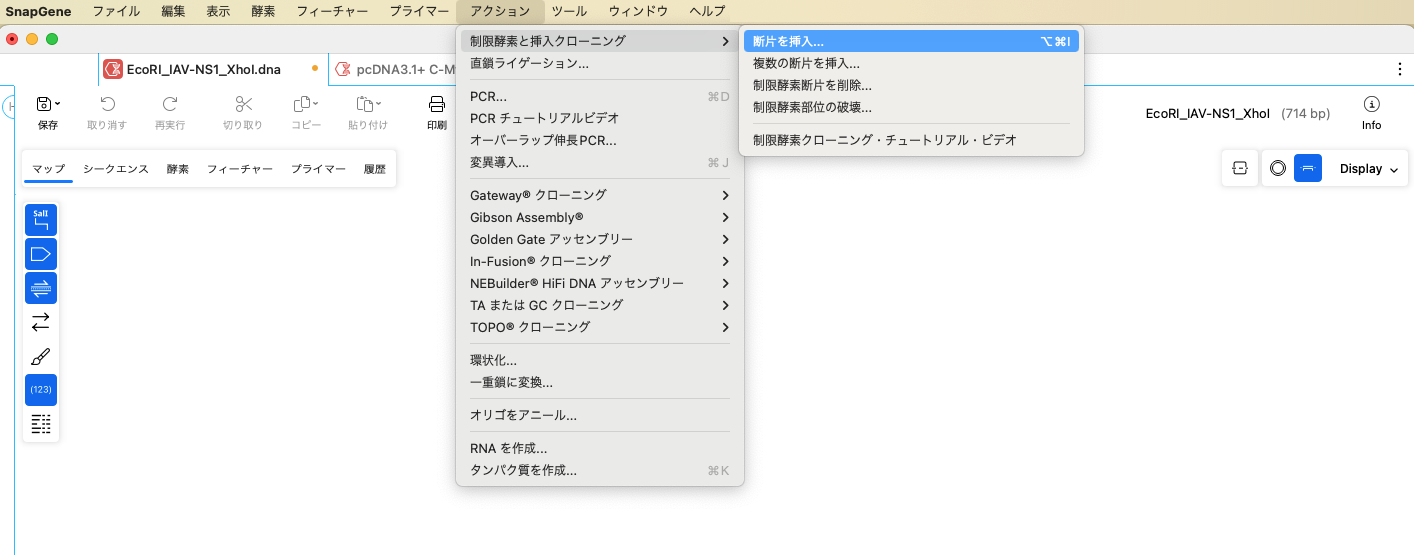Expand Gateway® クローニング submenu

click(x=600, y=195)
